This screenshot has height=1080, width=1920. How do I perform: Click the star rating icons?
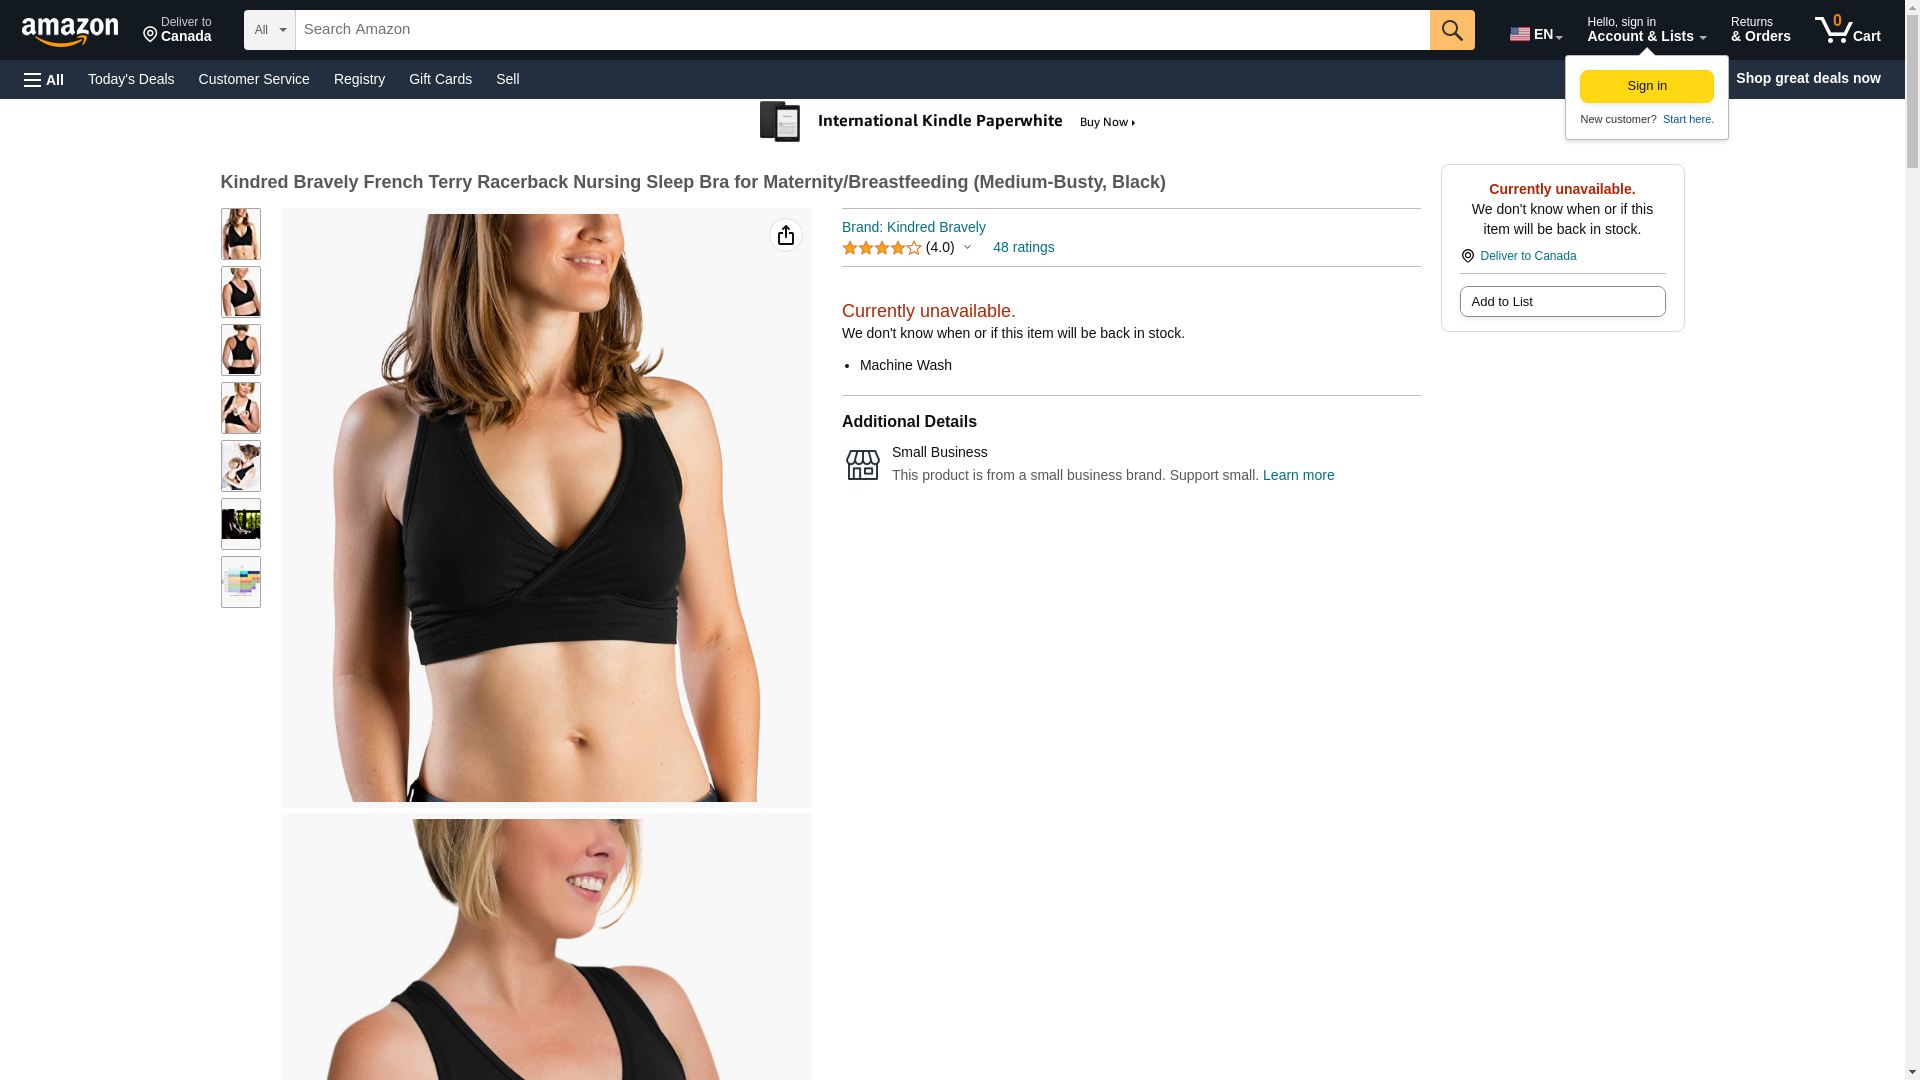point(882,248)
